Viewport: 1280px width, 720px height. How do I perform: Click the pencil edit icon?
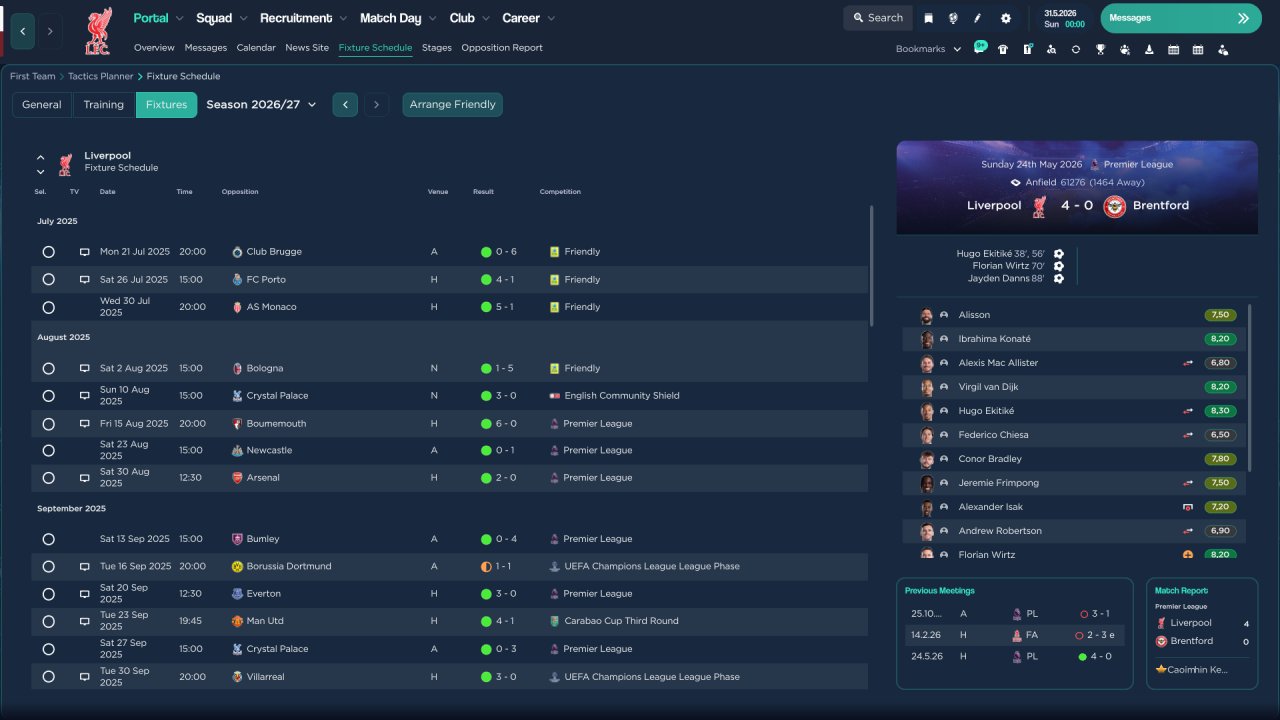978,18
